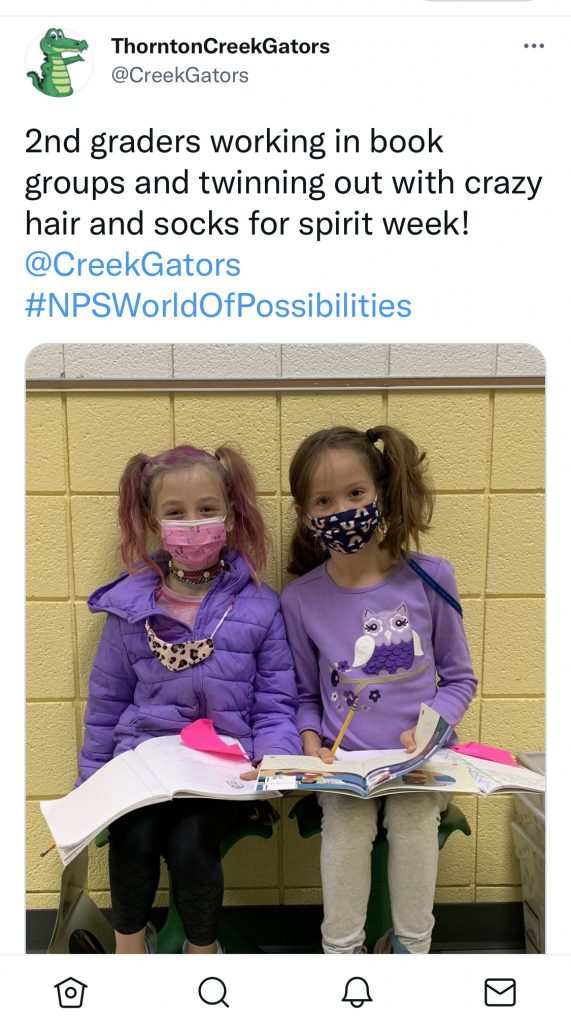Screen dimensions: 571x1024
Task: Click the green gator profile avatar
Action: click(59, 62)
